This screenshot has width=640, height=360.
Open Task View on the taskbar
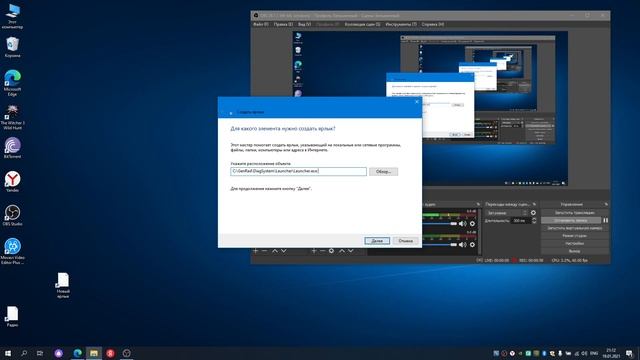click(x=40, y=353)
